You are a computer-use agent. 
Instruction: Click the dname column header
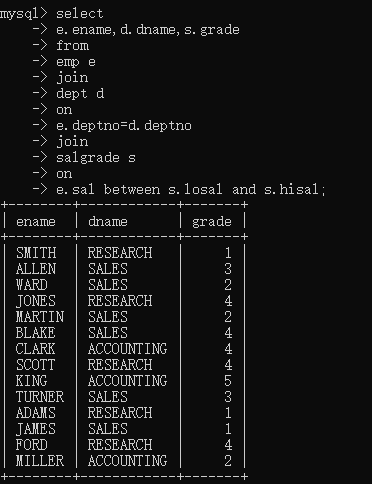[108, 222]
